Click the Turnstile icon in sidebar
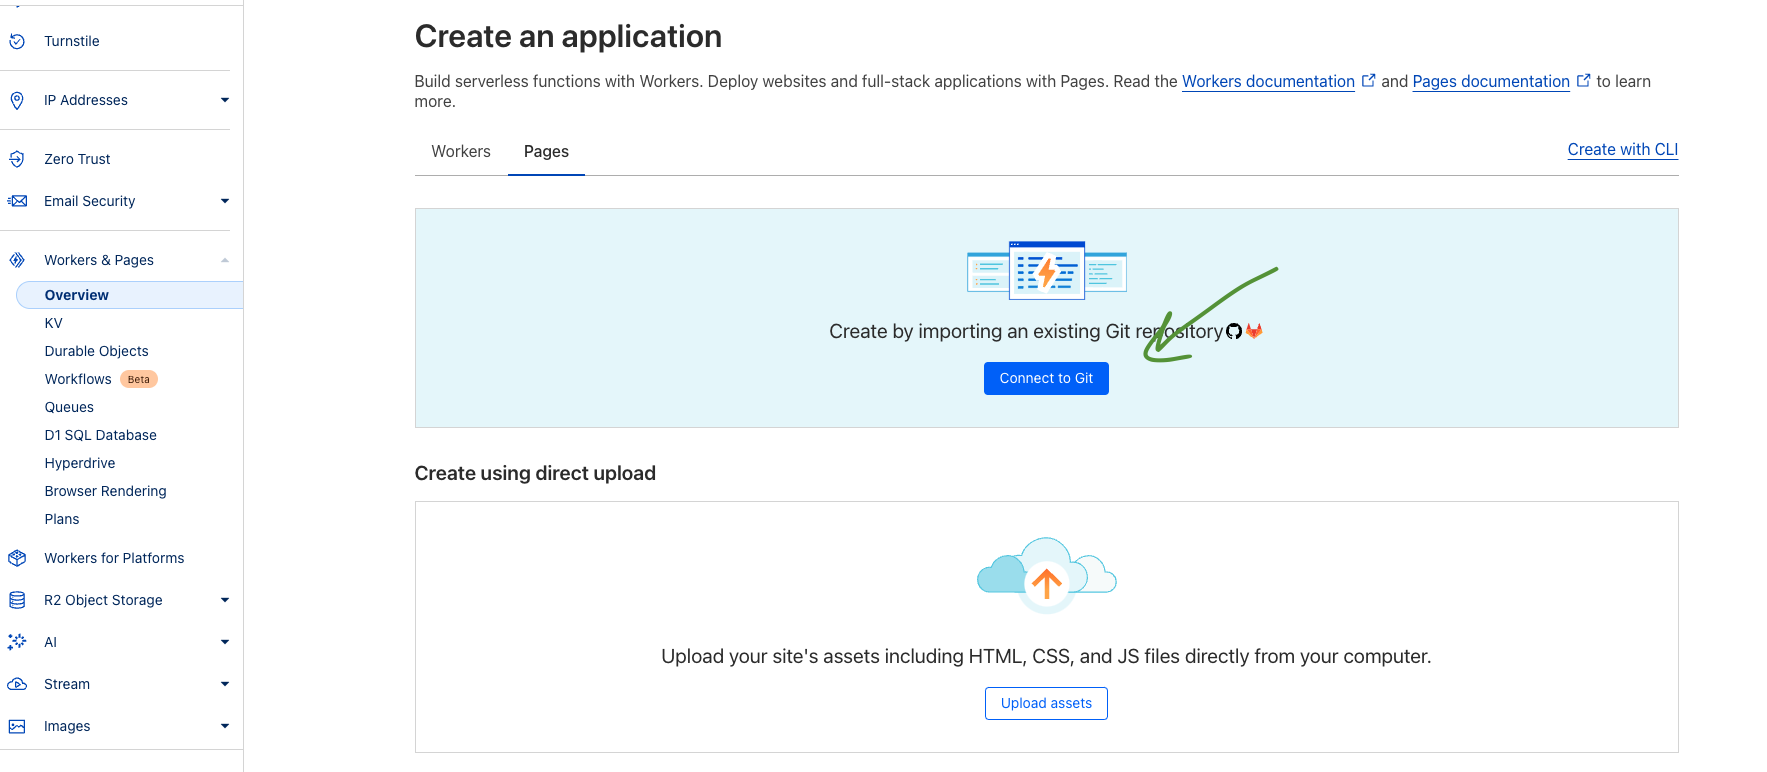This screenshot has width=1767, height=772. tap(17, 41)
